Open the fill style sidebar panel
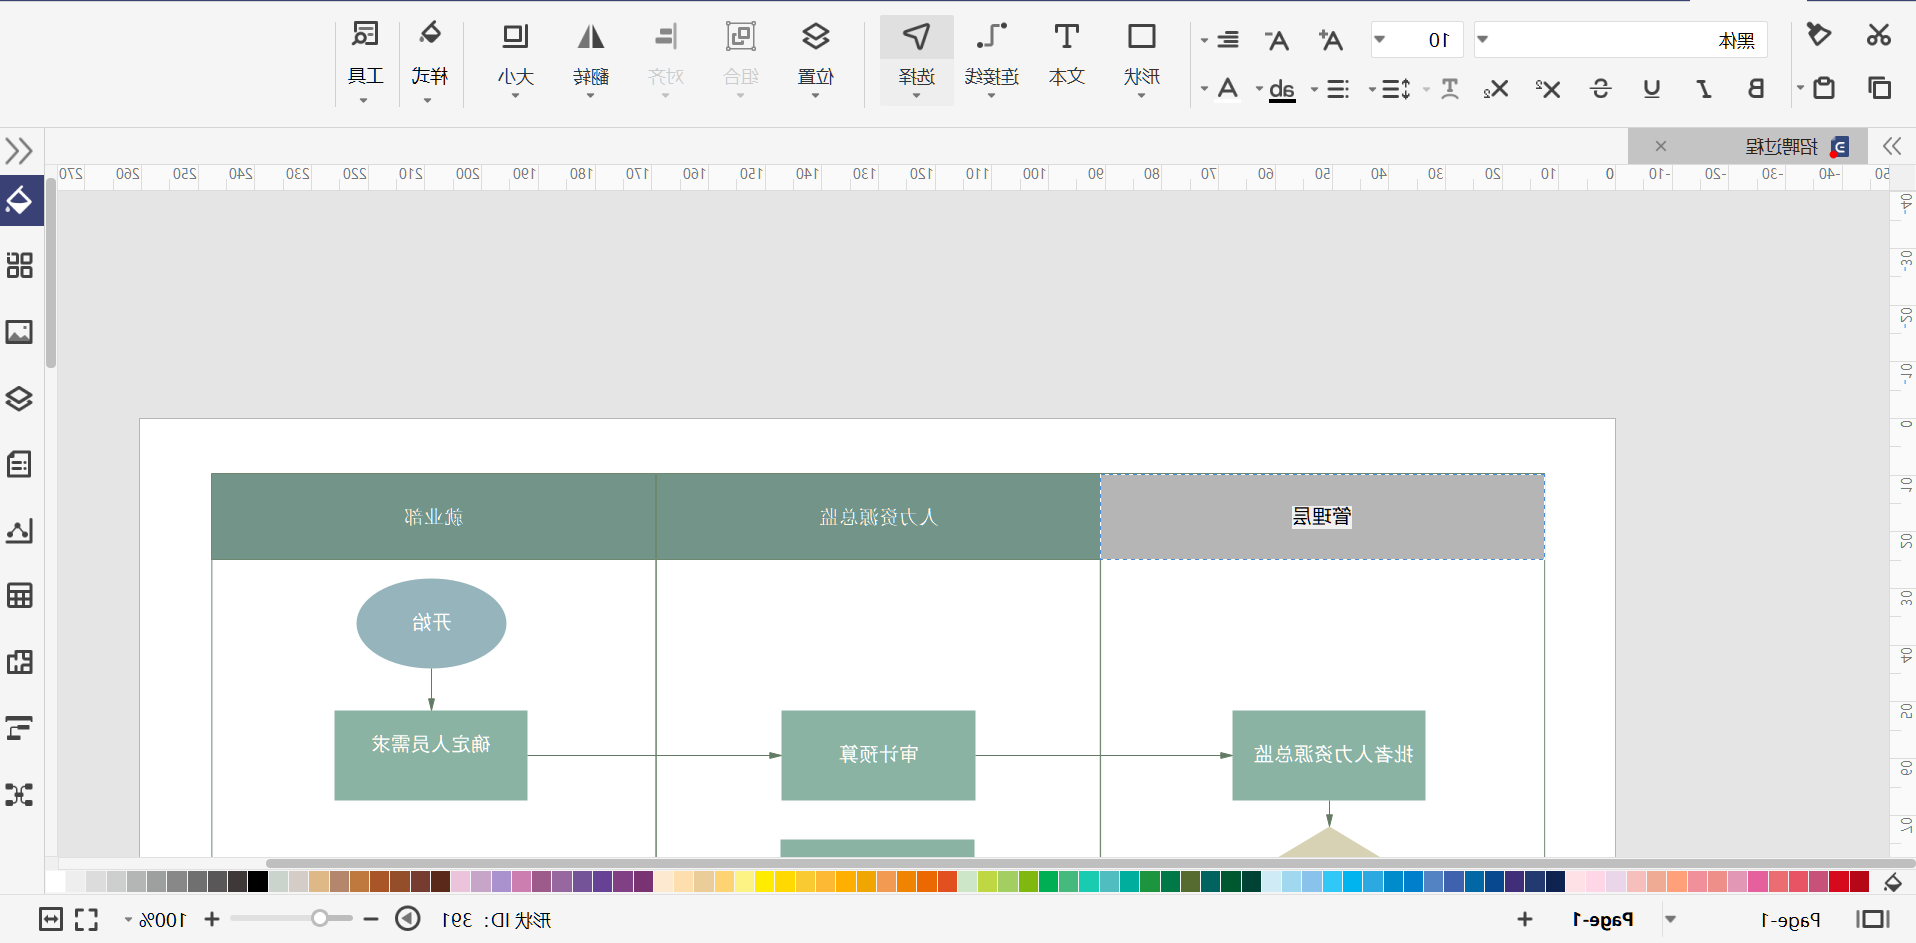This screenshot has width=1916, height=943. [x=20, y=200]
